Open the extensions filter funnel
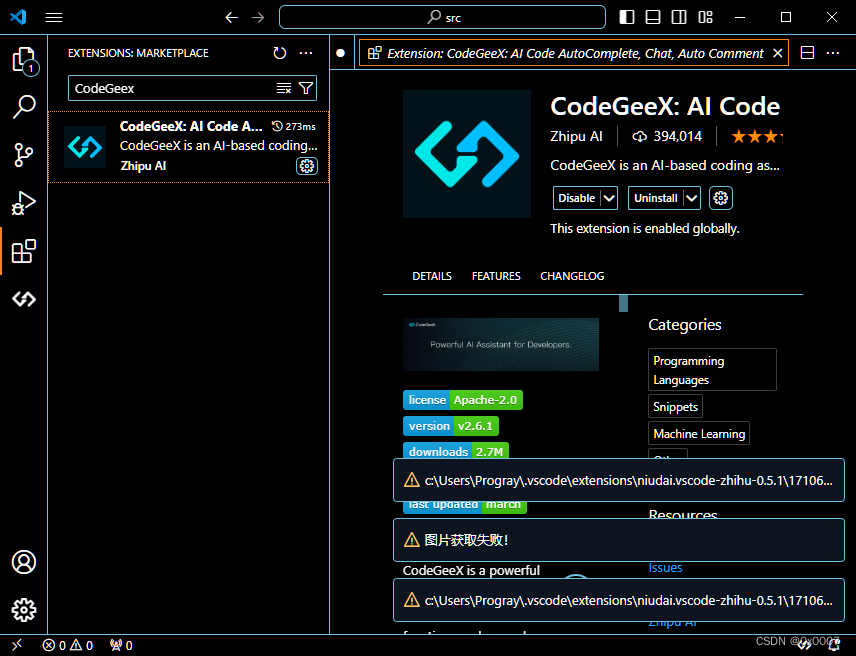The width and height of the screenshot is (856, 656). [x=306, y=88]
